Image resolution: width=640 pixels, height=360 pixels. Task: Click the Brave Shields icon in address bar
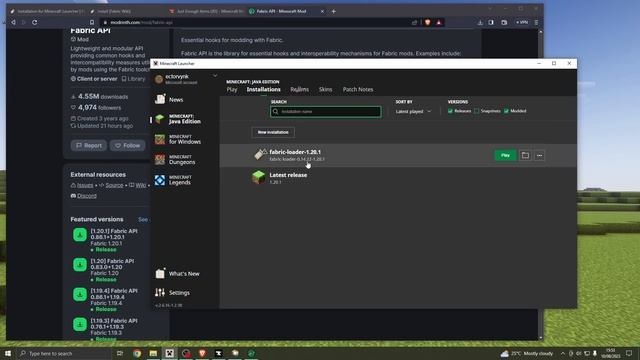click(427, 22)
